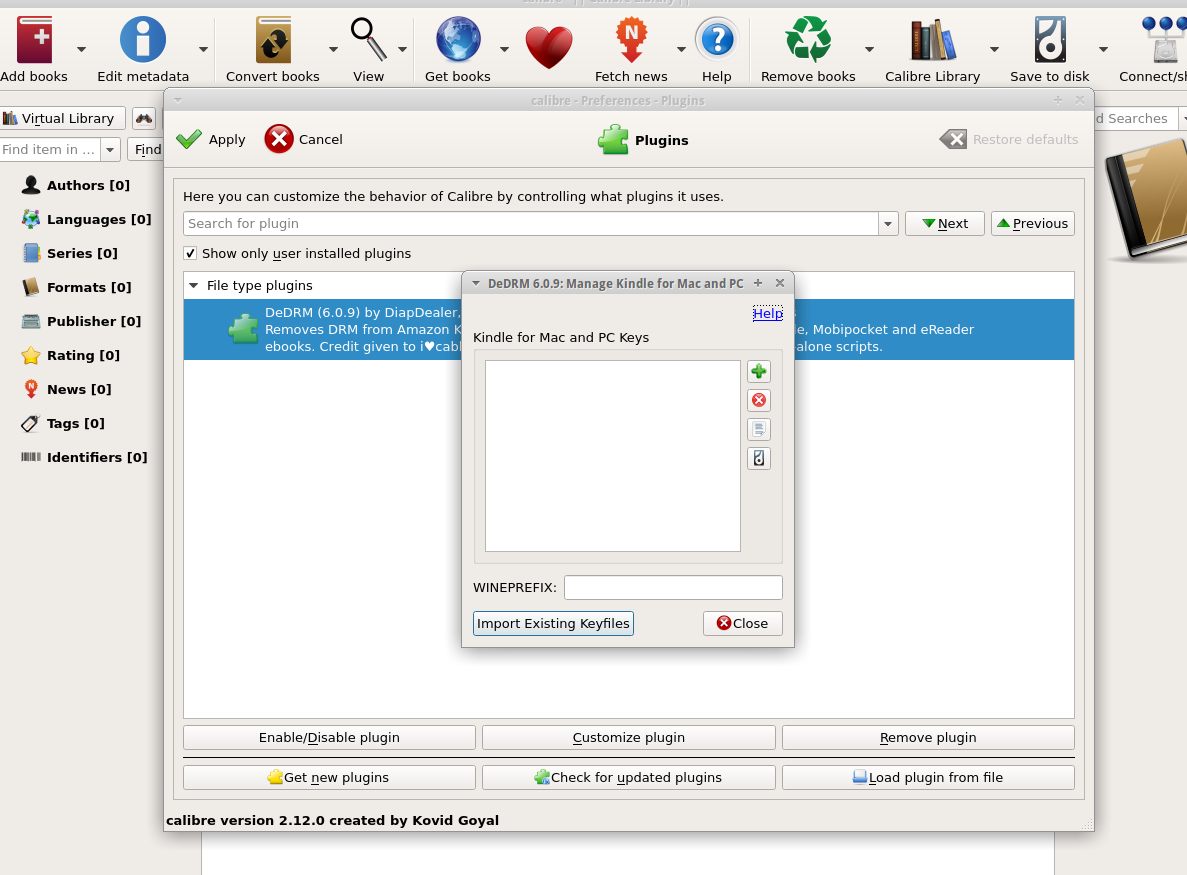1187x875 pixels.
Task: Open Remove books dropdown arrow
Action: [x=869, y=50]
